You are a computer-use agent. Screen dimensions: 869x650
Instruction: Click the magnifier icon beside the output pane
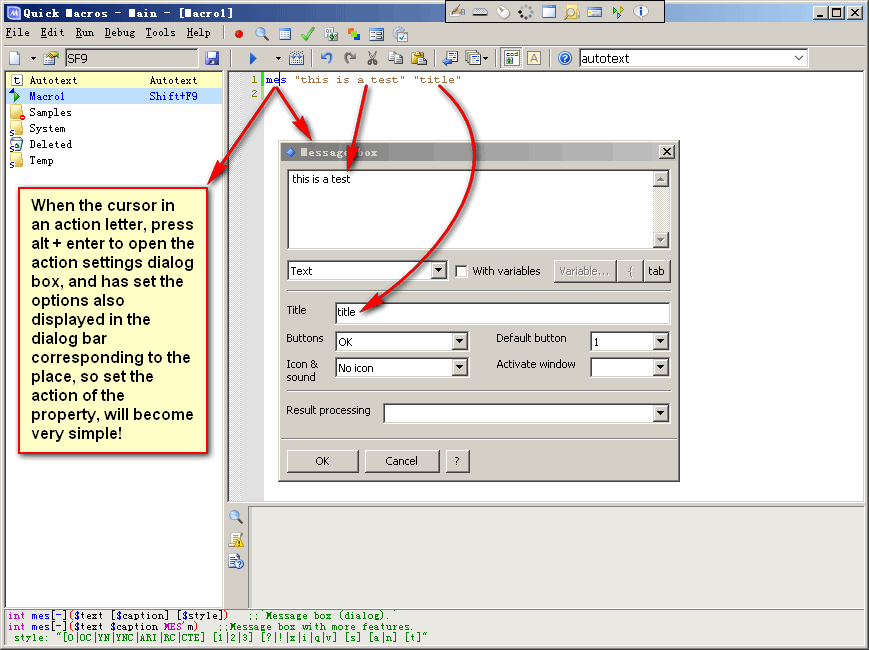(236, 517)
